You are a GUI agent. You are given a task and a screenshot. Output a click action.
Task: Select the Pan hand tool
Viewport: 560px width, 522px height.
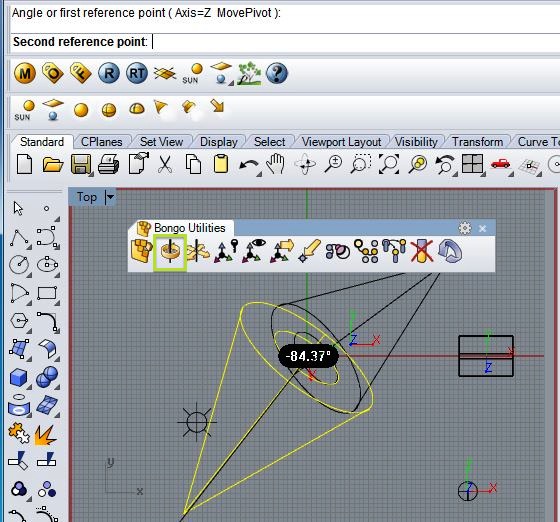275,164
